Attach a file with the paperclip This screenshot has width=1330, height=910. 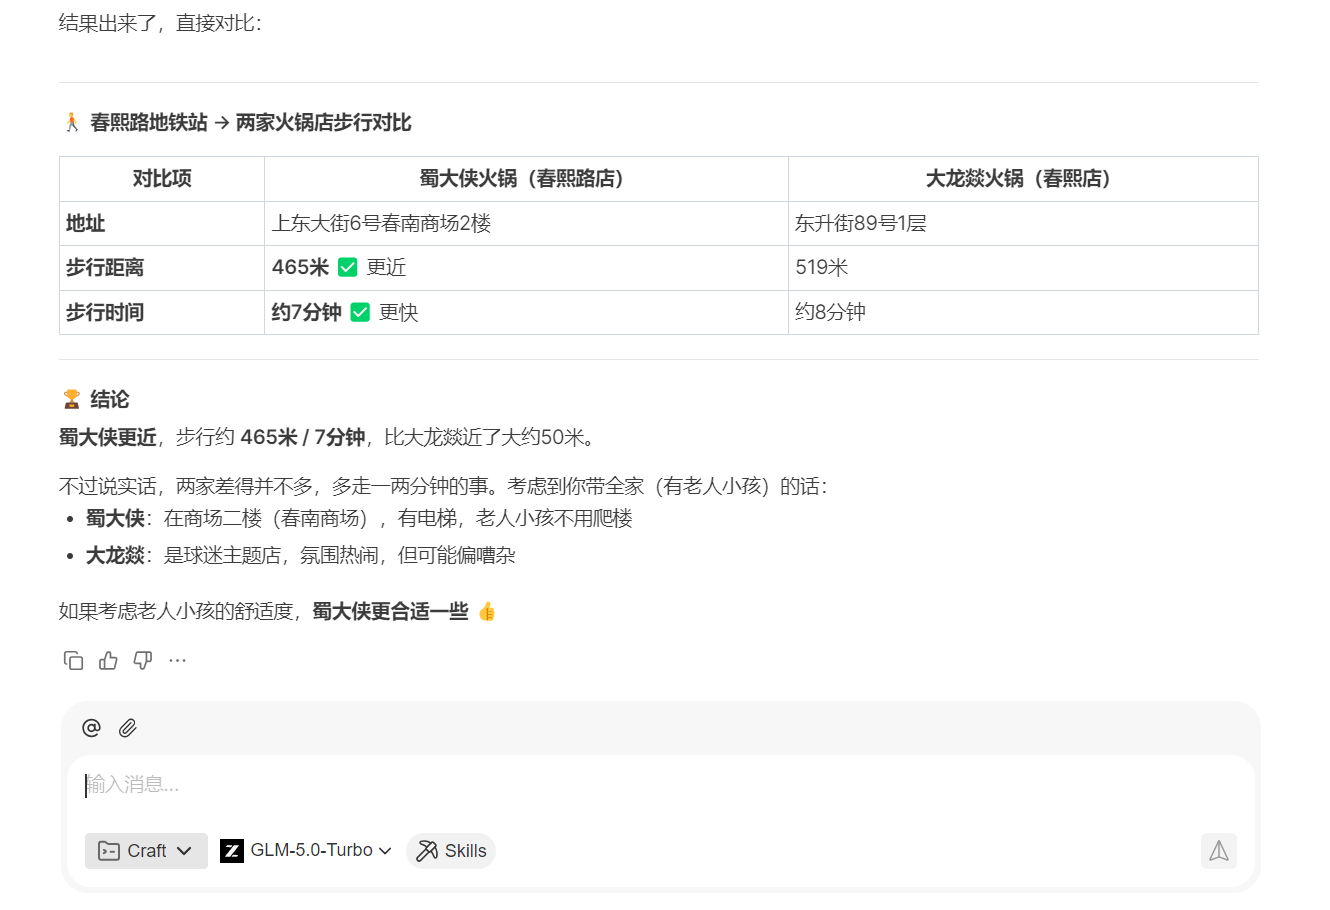pos(127,728)
